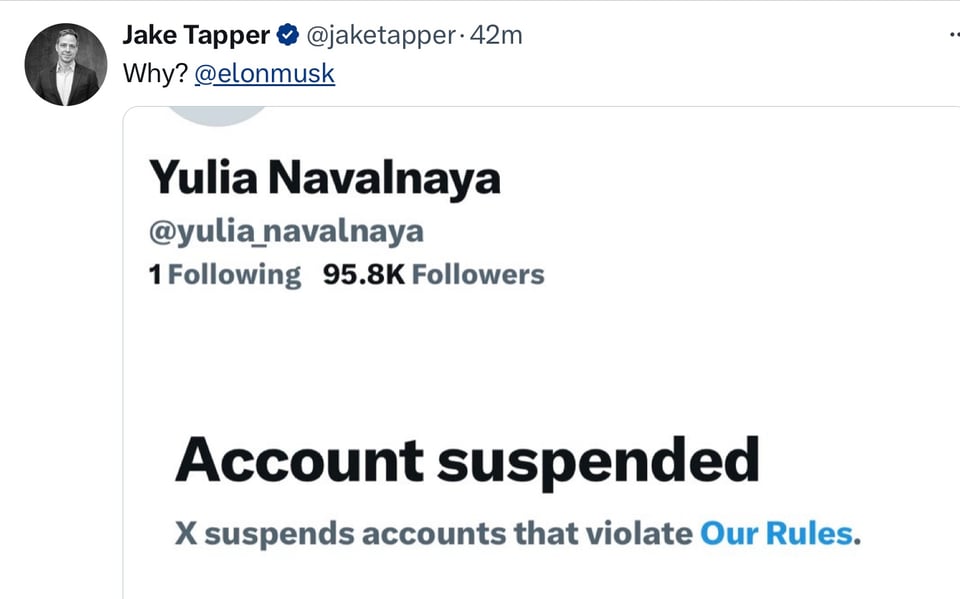Click the Jake Tapper display name
This screenshot has width=960, height=599.
196,35
